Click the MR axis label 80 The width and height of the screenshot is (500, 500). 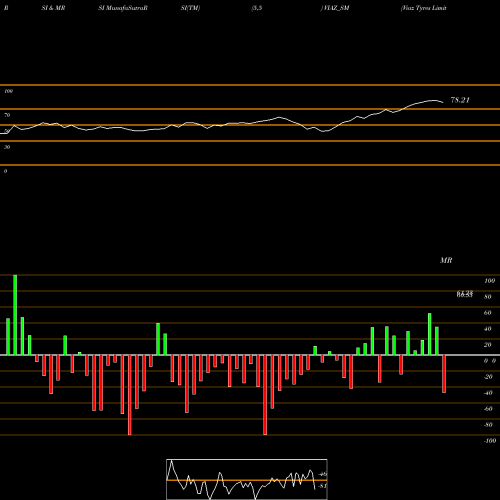(x=488, y=297)
